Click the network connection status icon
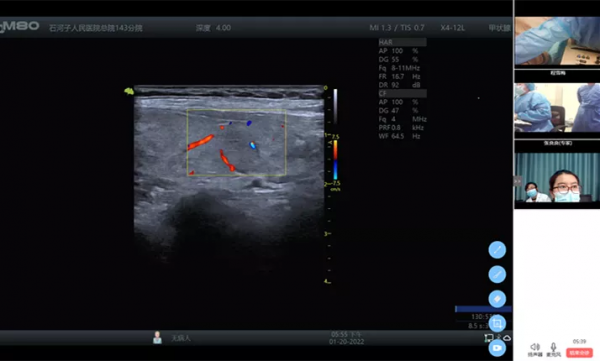The height and width of the screenshot is (361, 600). [x=489, y=338]
